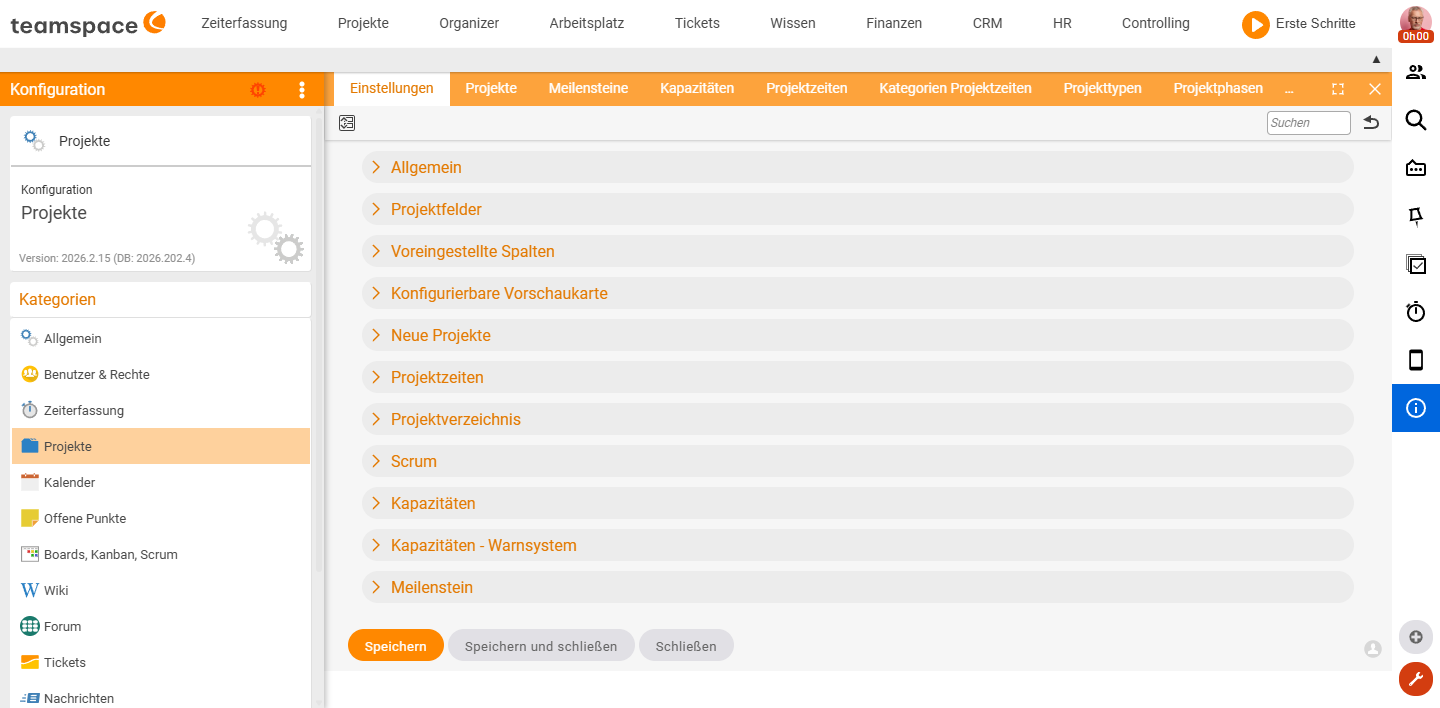Viewport: 1440px width, 708px height.
Task: Click the Erste Schritte play icon
Action: 1255,24
